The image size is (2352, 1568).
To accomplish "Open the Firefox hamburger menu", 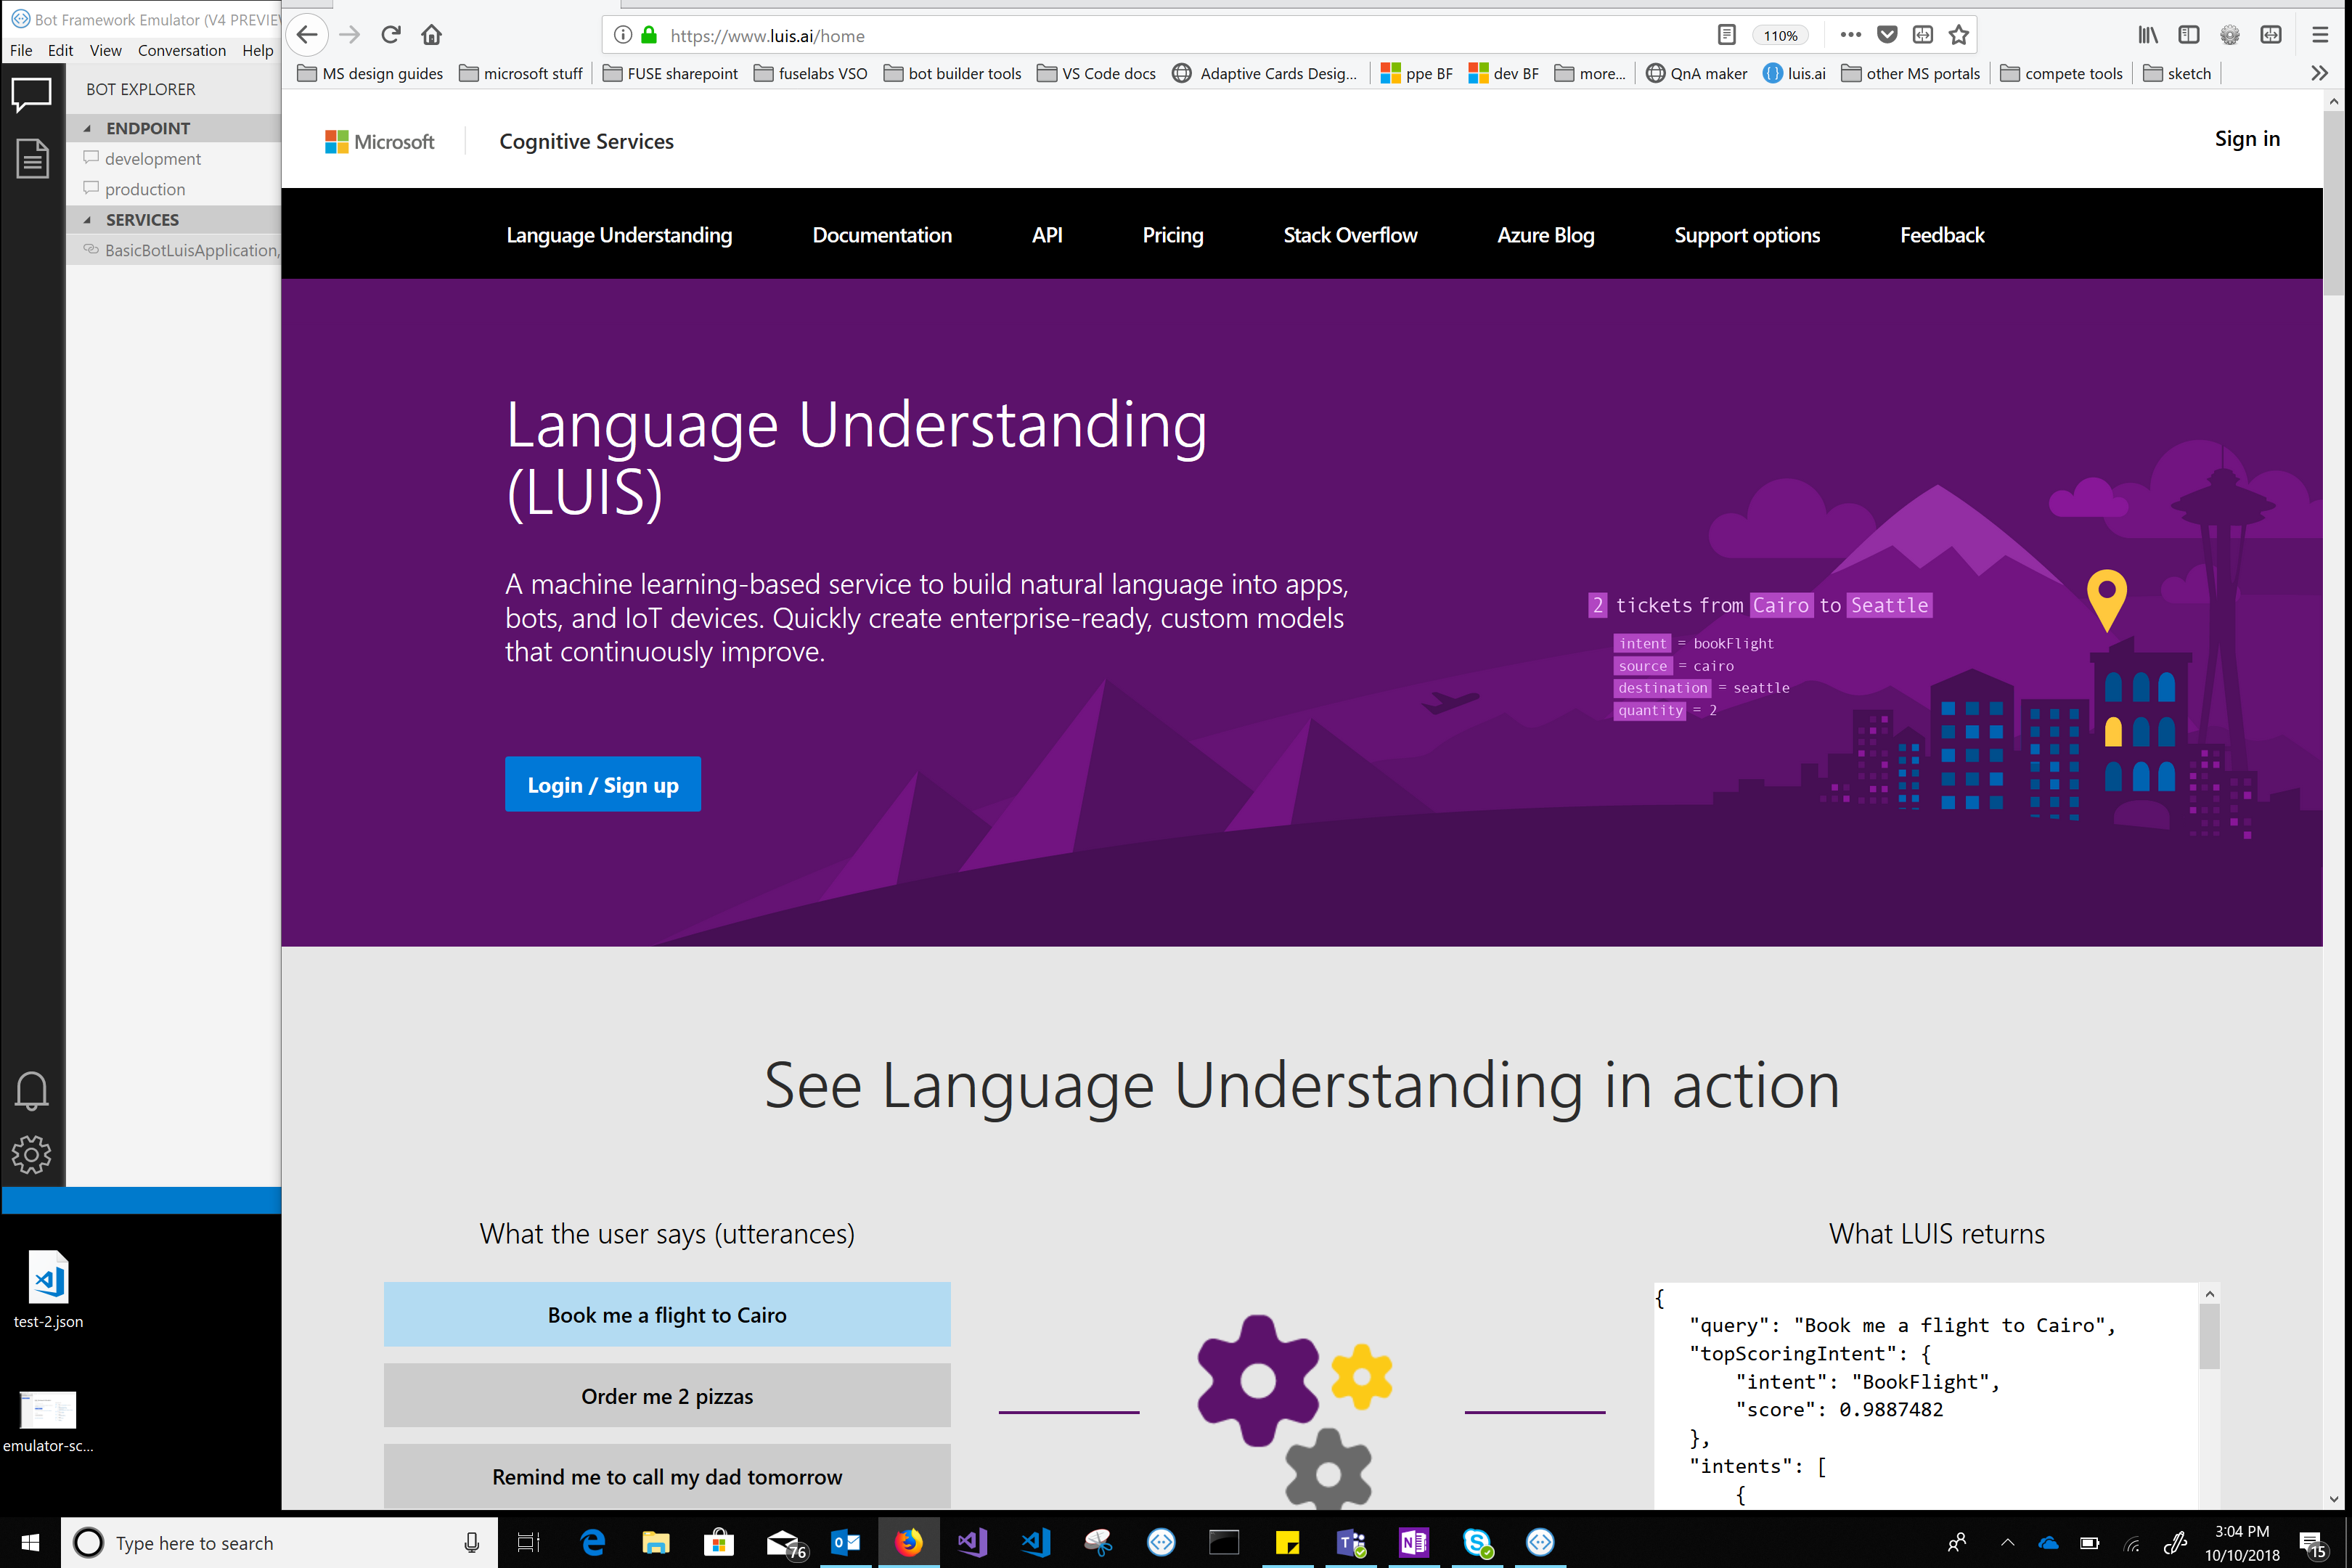I will click(2319, 35).
